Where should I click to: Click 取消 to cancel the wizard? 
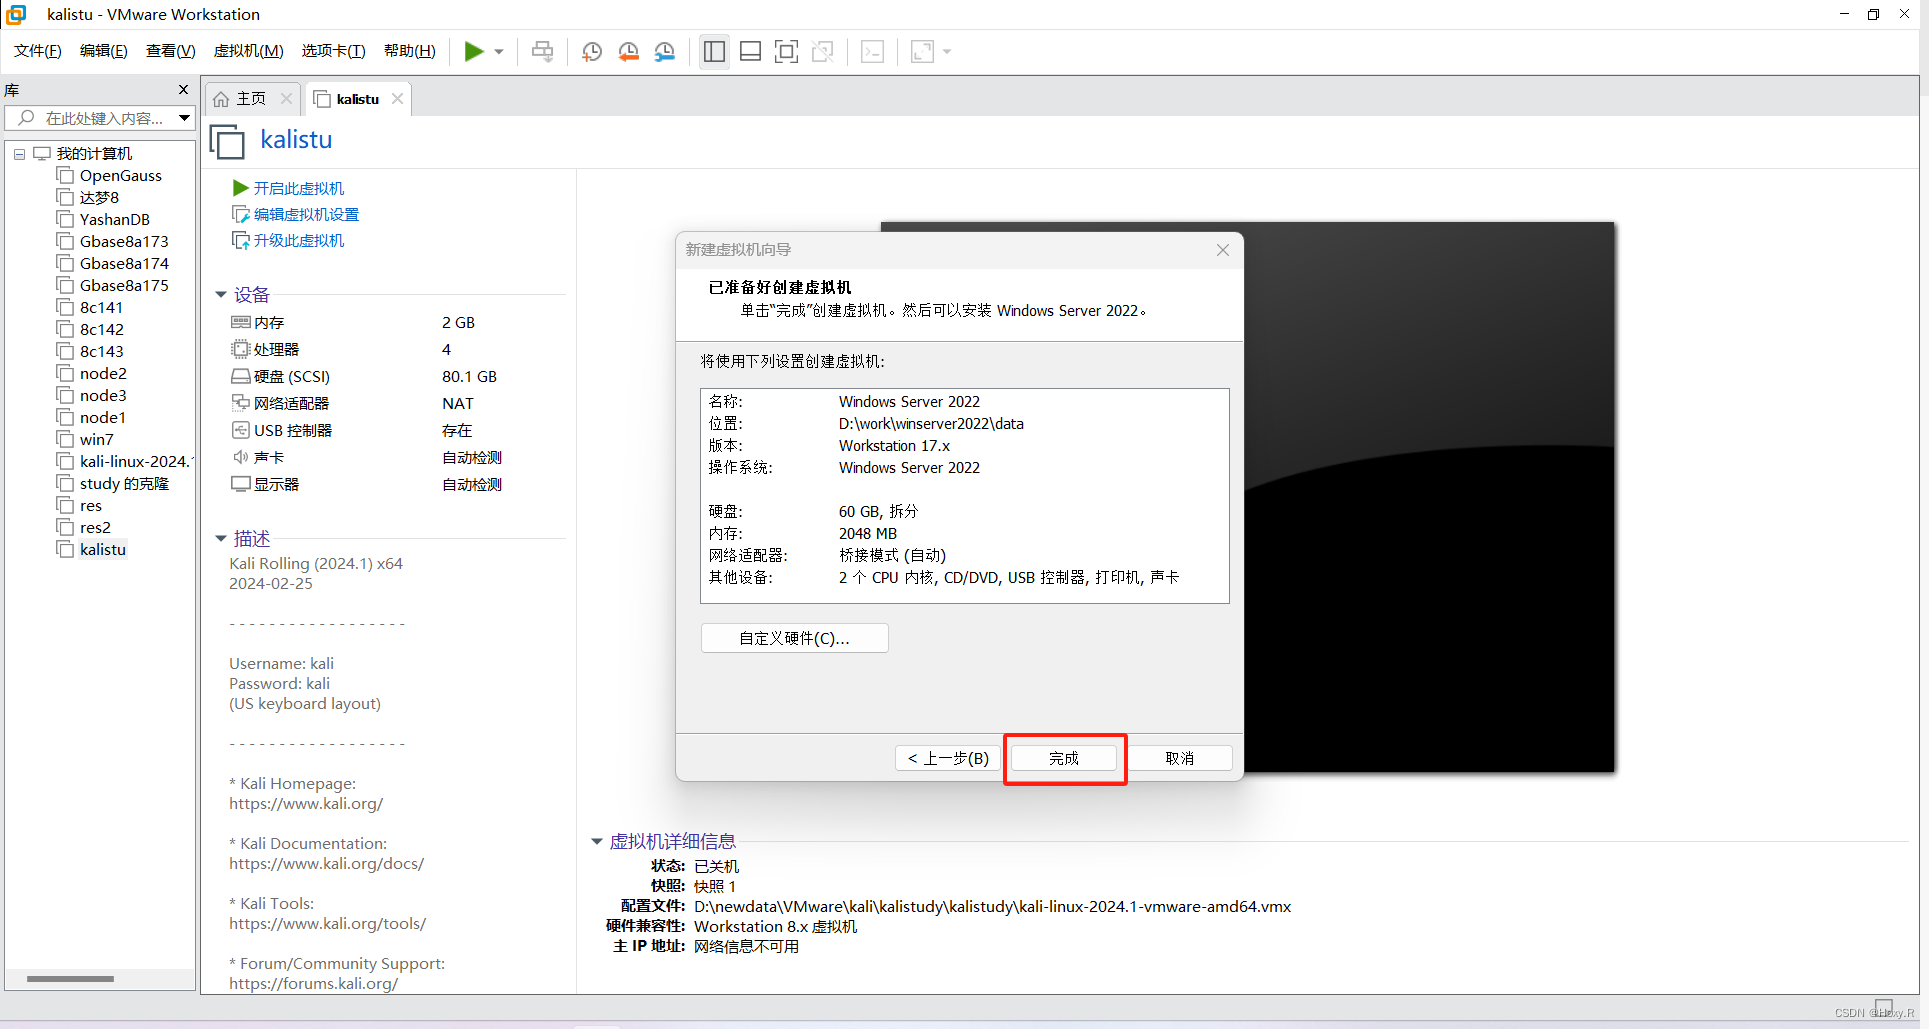tap(1180, 758)
